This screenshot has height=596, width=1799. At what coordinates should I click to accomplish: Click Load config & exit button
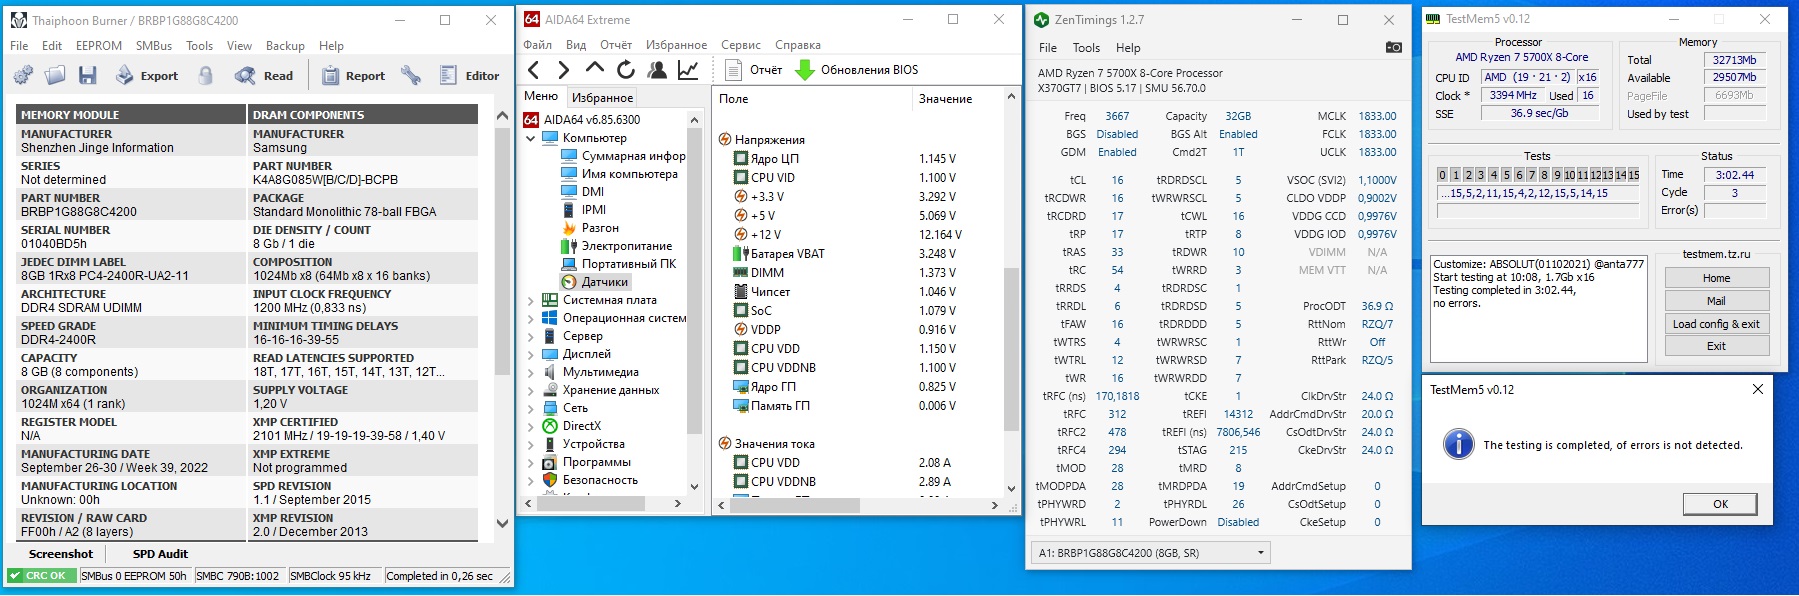coord(1716,324)
